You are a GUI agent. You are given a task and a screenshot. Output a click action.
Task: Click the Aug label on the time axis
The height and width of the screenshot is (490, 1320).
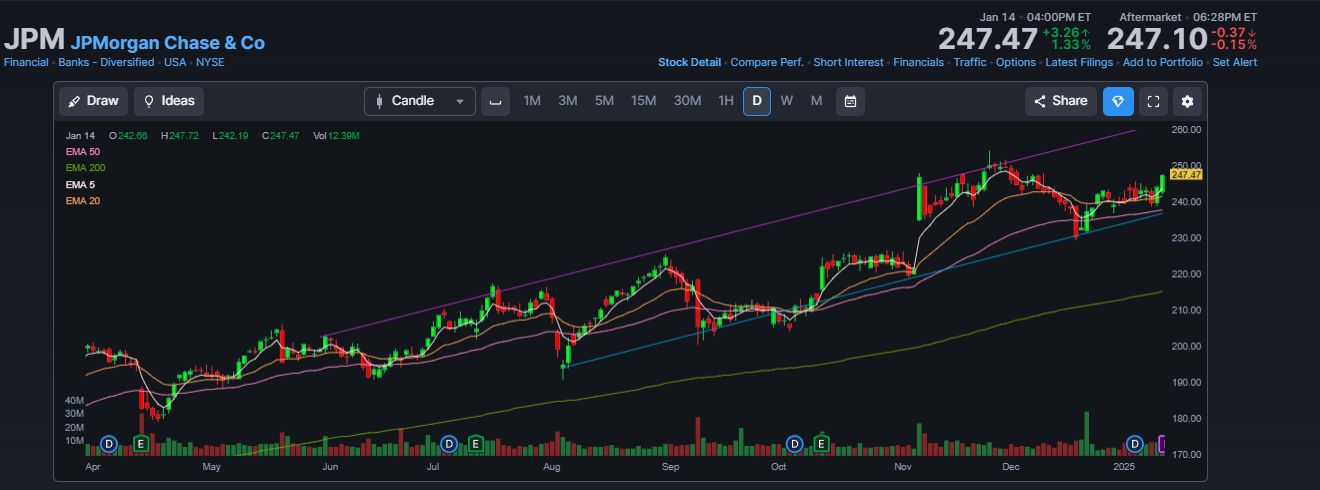[551, 466]
